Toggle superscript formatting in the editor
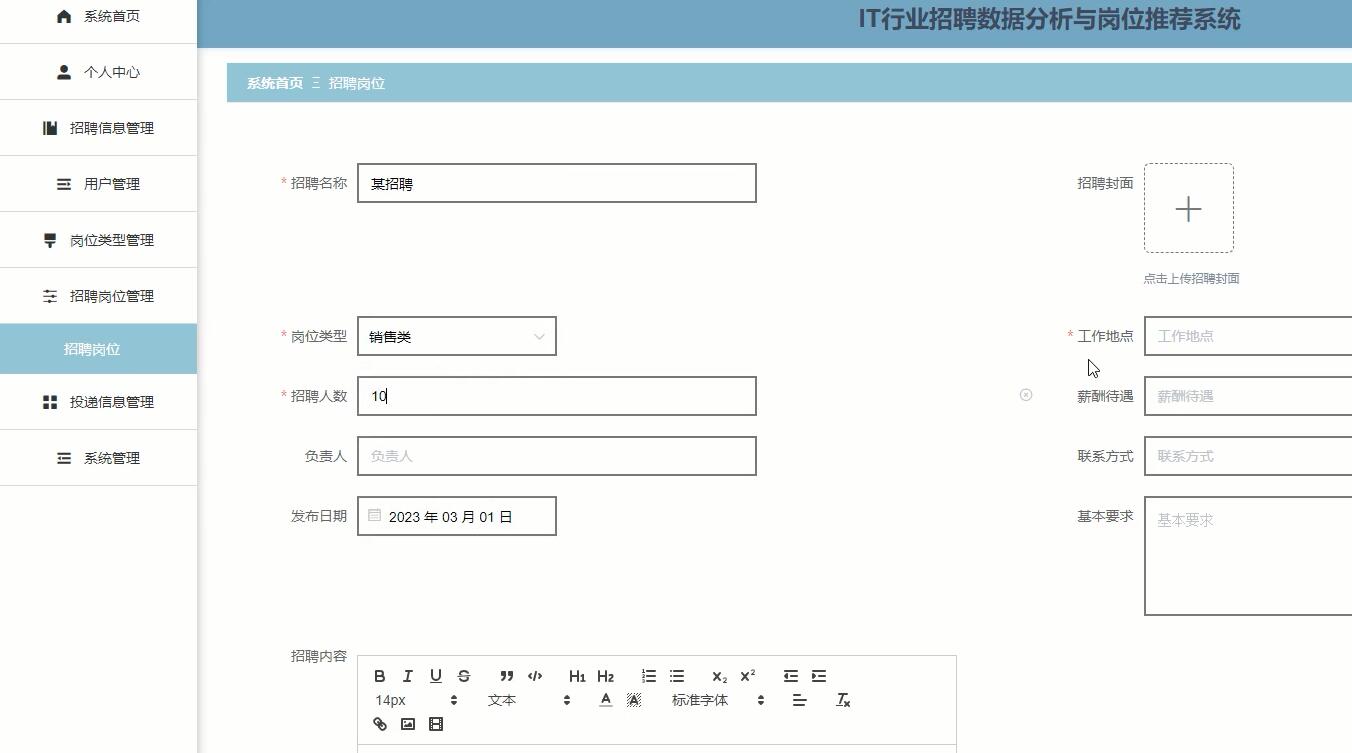Image resolution: width=1352 pixels, height=753 pixels. point(747,675)
